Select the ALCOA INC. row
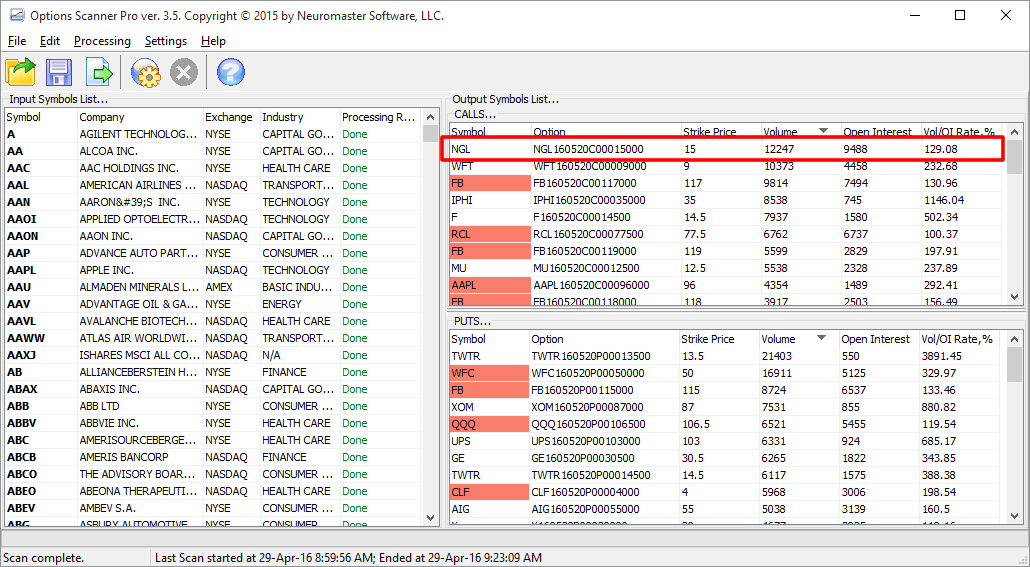The width and height of the screenshot is (1030, 567). tap(213, 151)
